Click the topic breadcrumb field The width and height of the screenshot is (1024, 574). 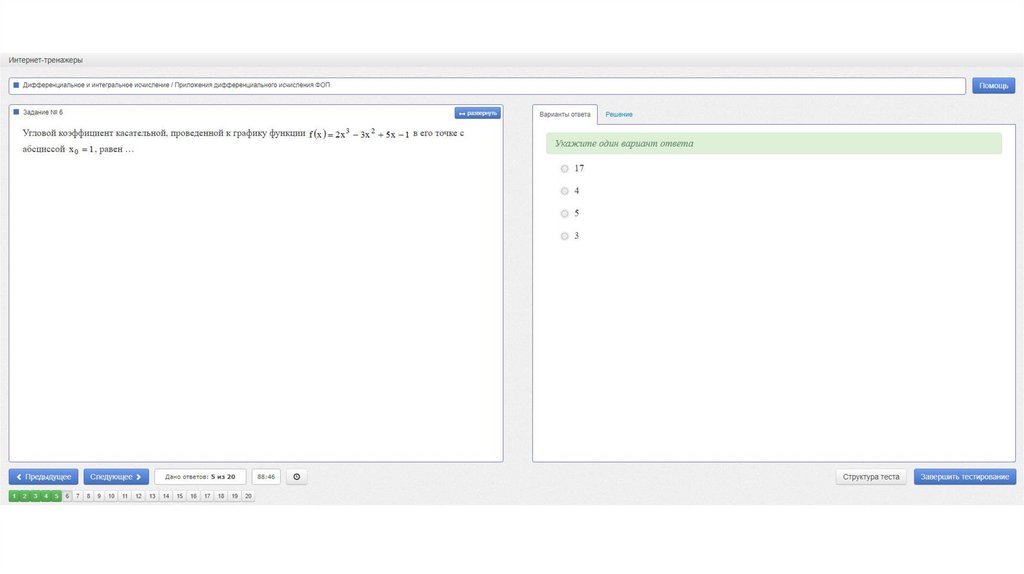point(487,86)
